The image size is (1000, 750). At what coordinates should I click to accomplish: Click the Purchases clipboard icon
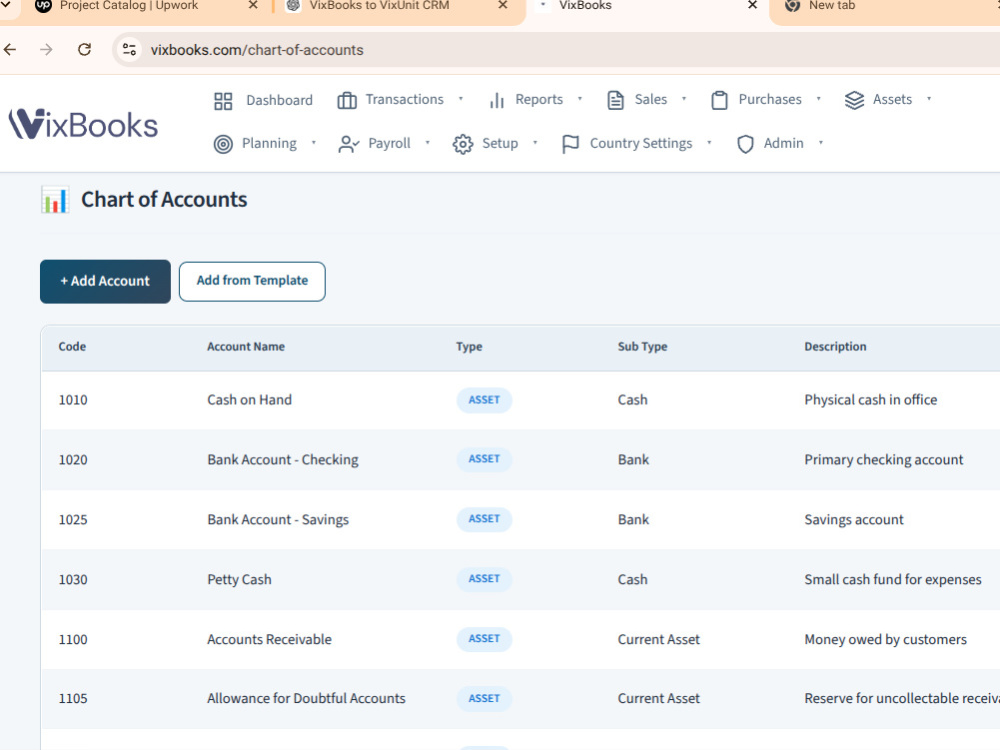[x=719, y=100]
